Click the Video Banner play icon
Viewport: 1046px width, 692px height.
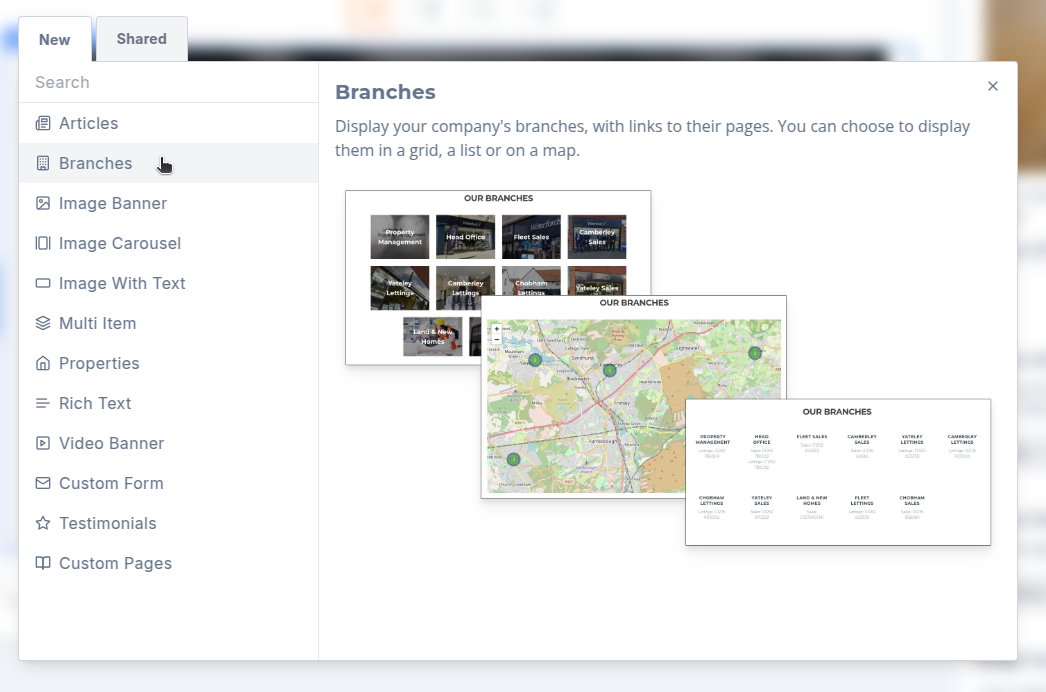tap(43, 444)
